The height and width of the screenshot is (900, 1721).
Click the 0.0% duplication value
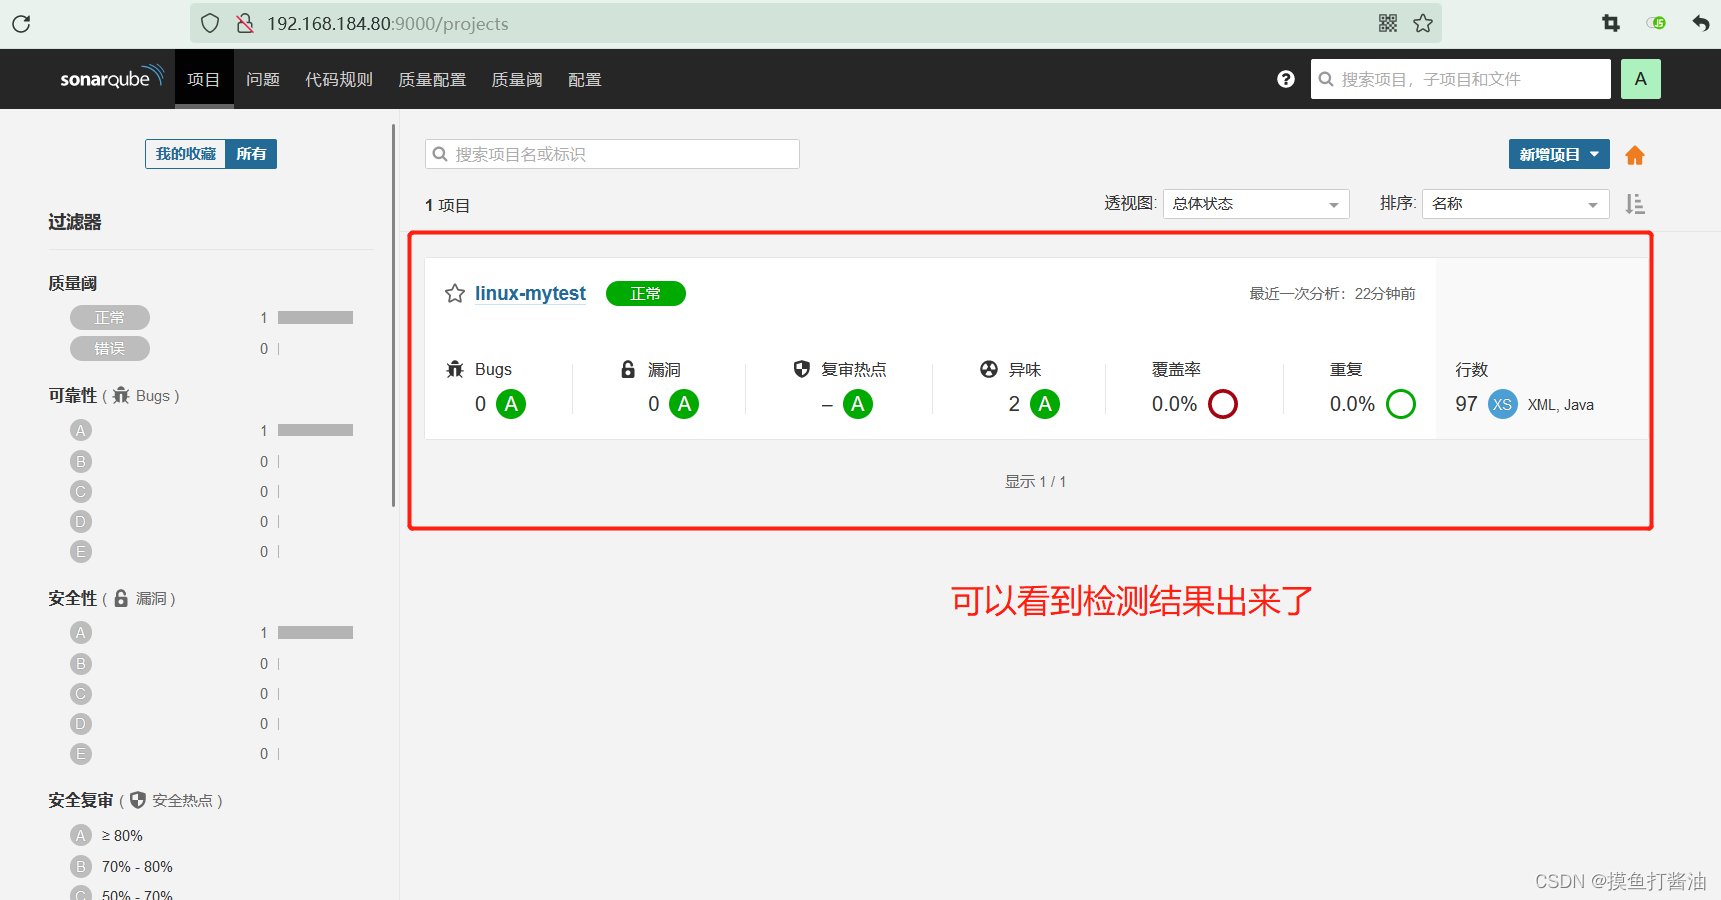pos(1352,404)
